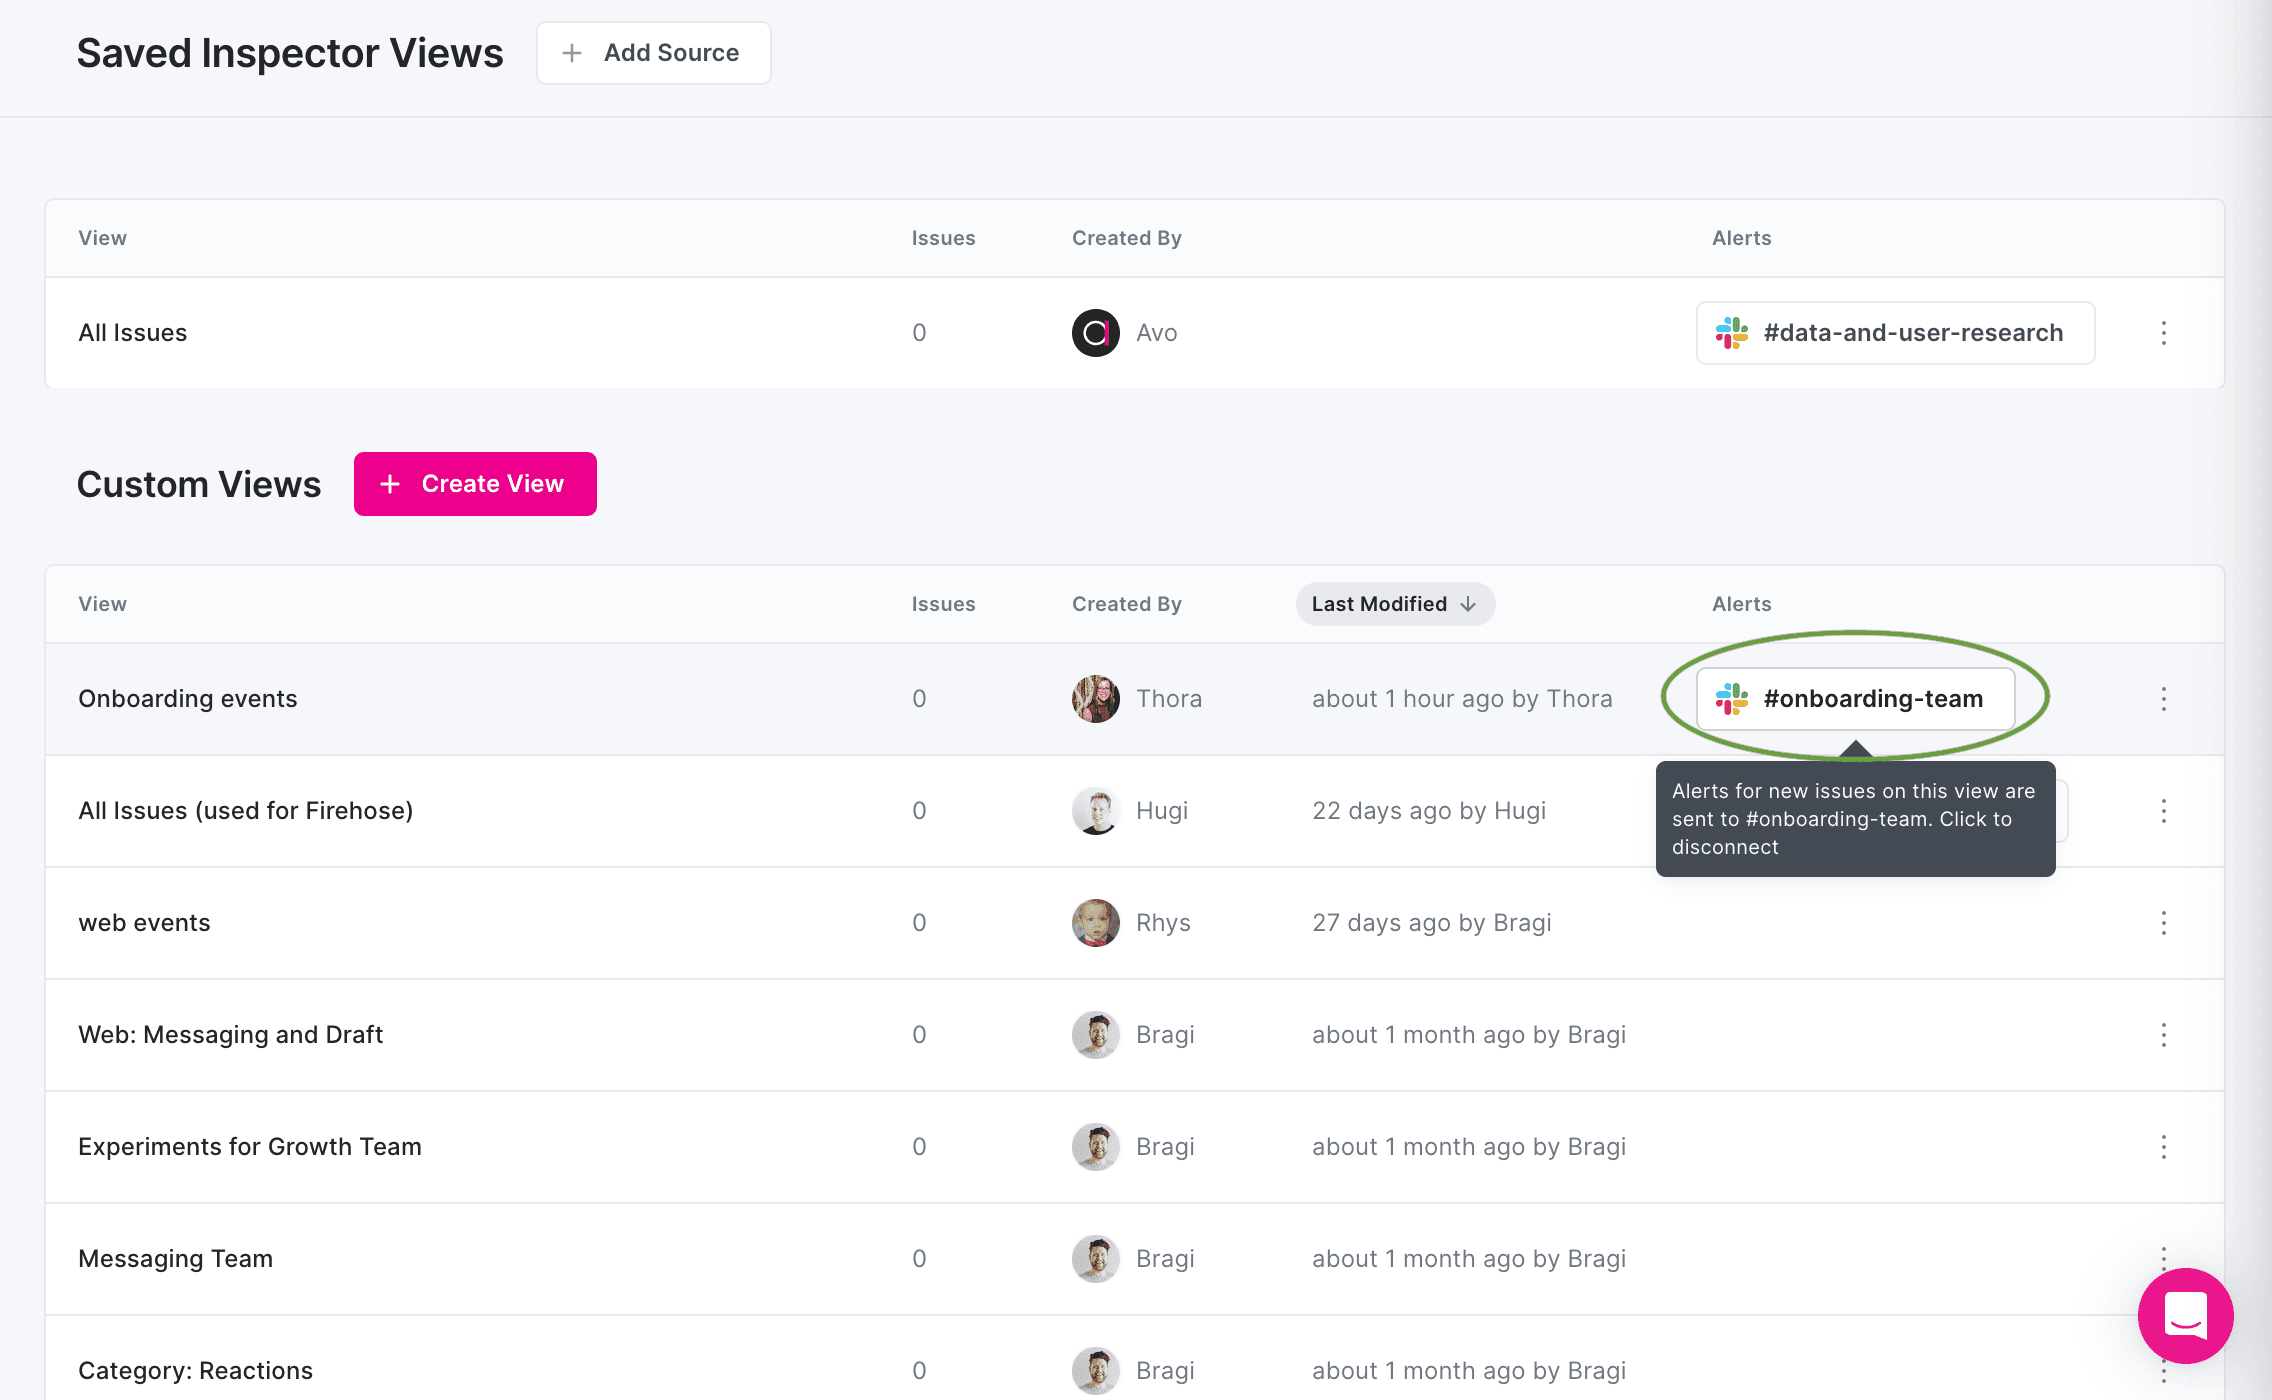This screenshot has height=1400, width=2272.
Task: Open the kebab menu for web events
Action: point(2164,922)
